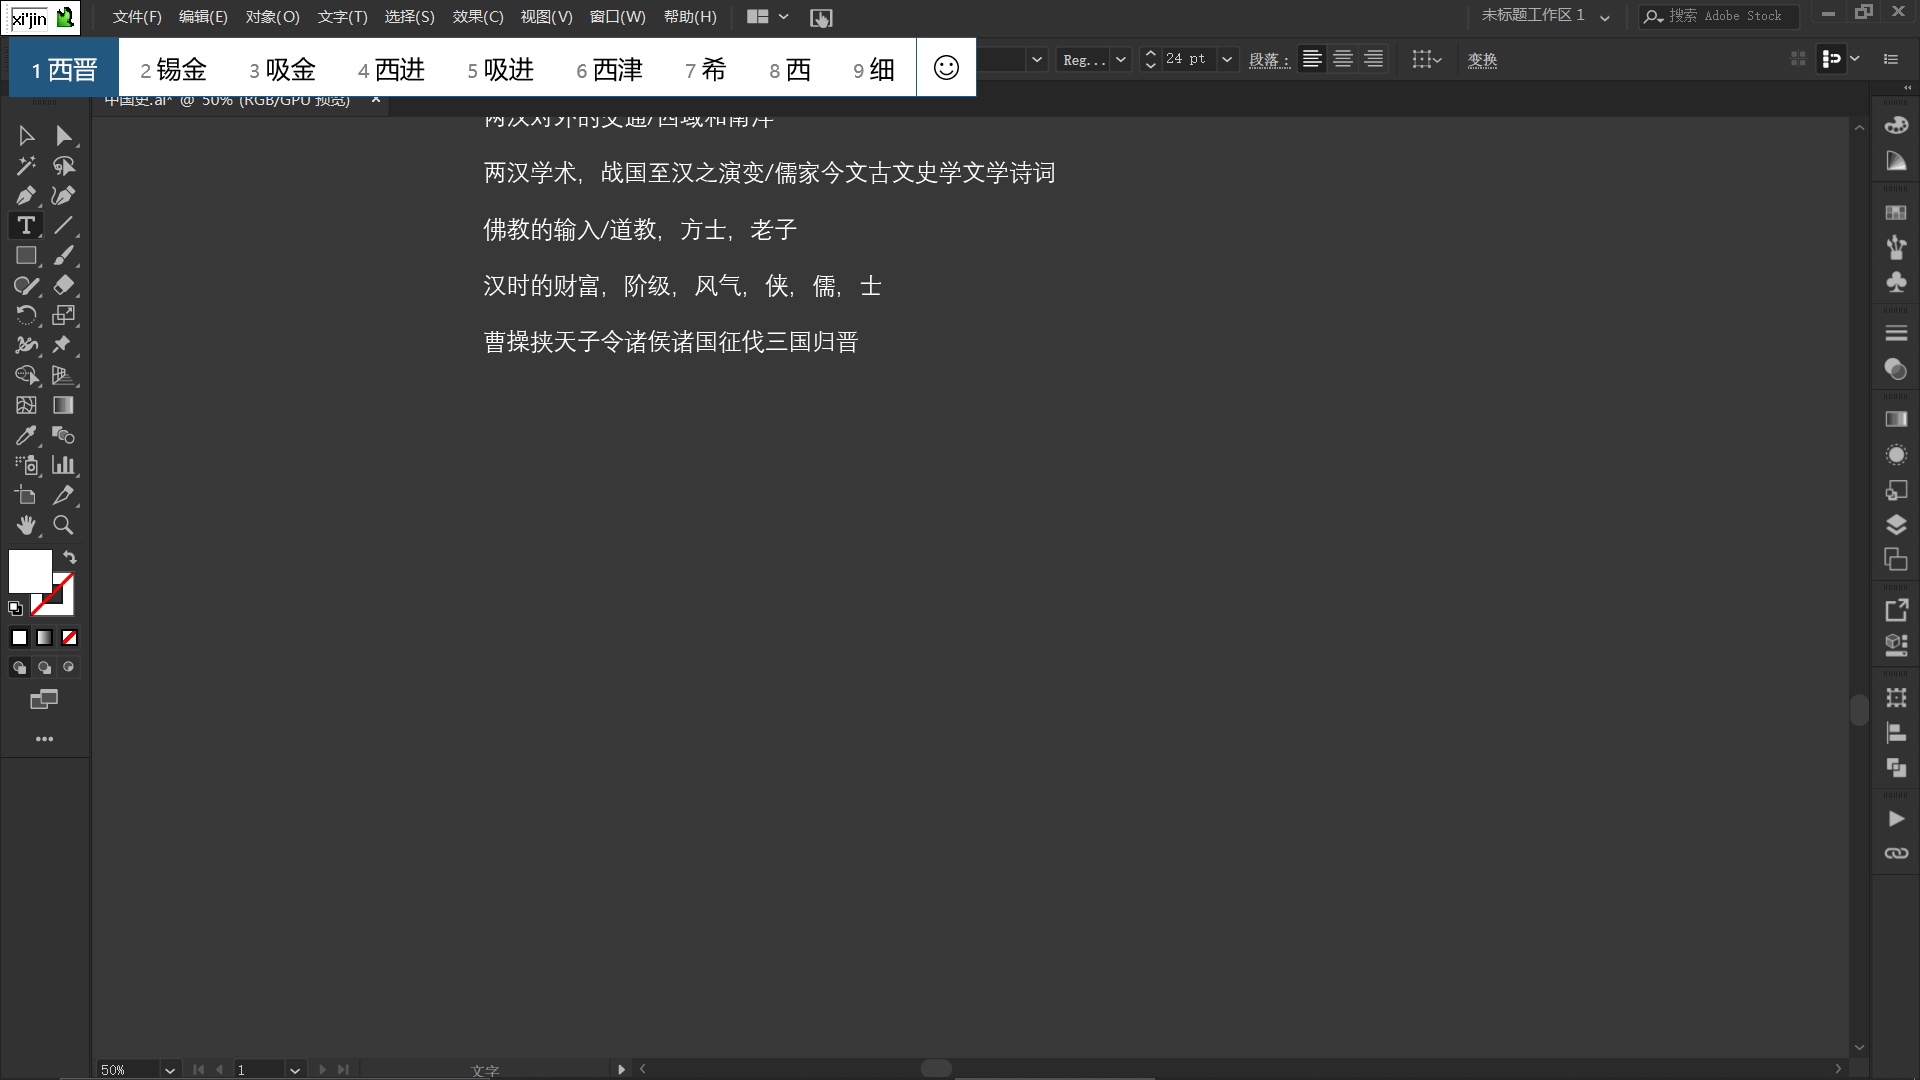Set paragraph alignment to right
The width and height of the screenshot is (1920, 1080).
point(1374,59)
